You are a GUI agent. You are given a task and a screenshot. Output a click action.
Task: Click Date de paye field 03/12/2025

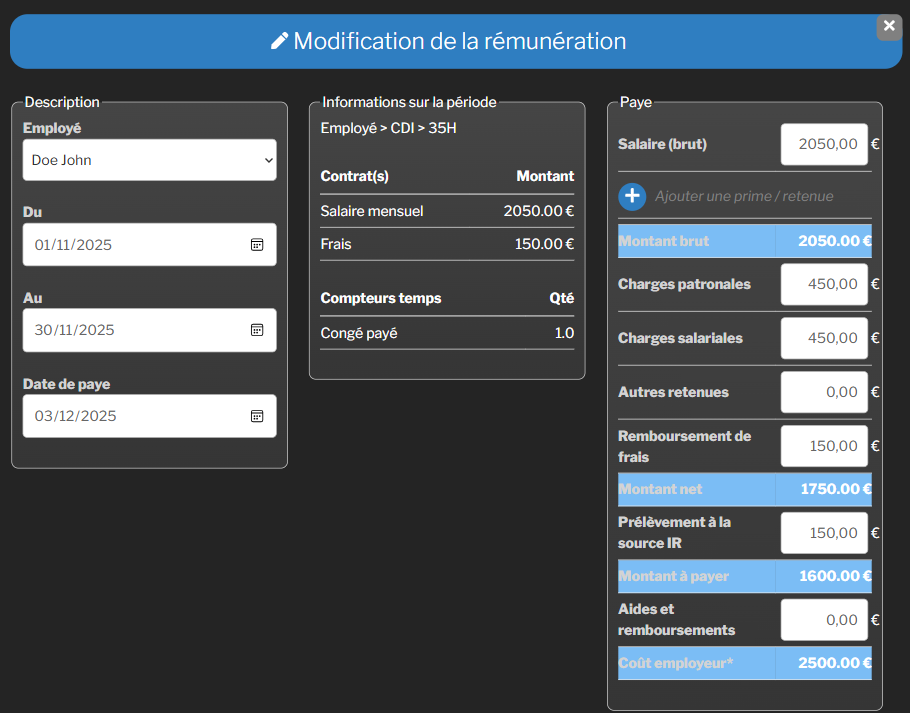[x=135, y=416]
